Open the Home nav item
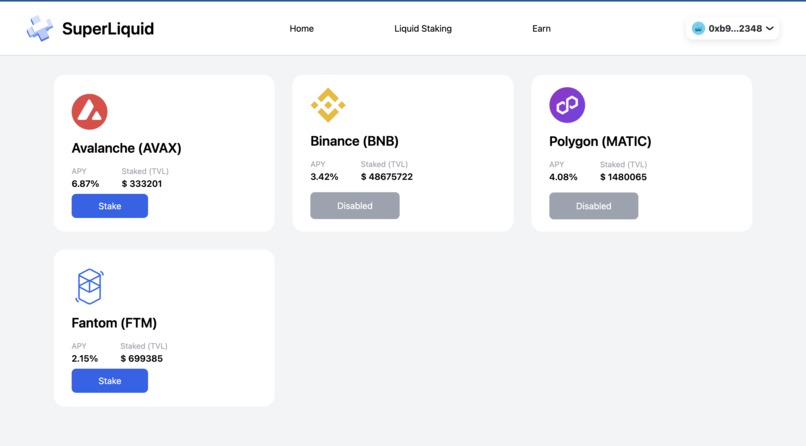Viewport: 806px width, 446px height. pyautogui.click(x=302, y=29)
